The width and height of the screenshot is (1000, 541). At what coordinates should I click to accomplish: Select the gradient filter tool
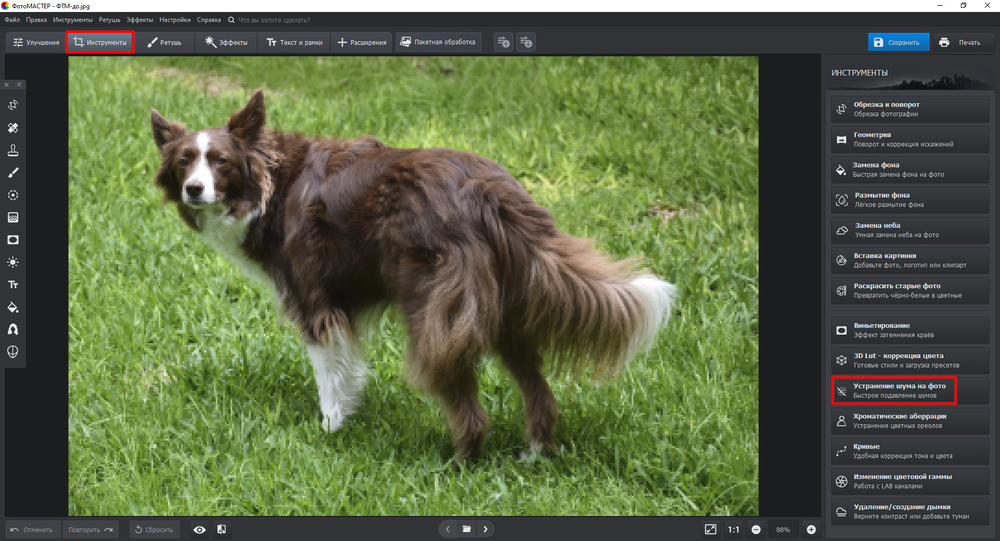13,217
